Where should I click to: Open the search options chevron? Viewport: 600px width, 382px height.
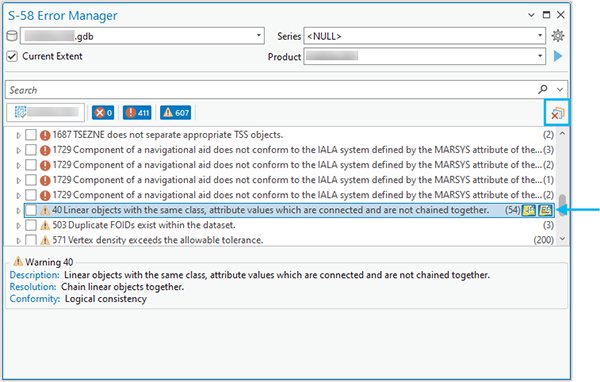coord(560,90)
